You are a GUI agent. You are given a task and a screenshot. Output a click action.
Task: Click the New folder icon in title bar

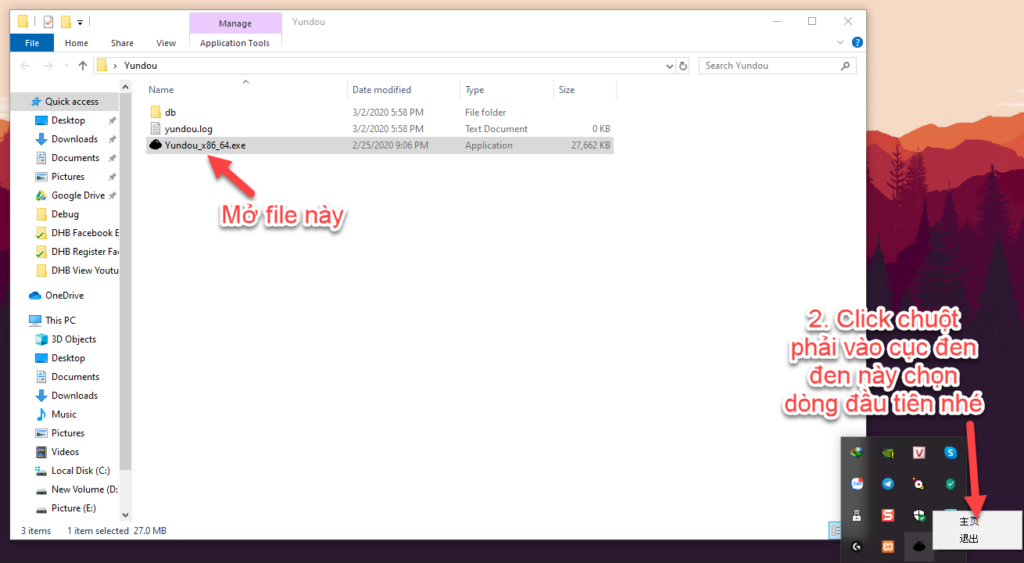click(65, 22)
